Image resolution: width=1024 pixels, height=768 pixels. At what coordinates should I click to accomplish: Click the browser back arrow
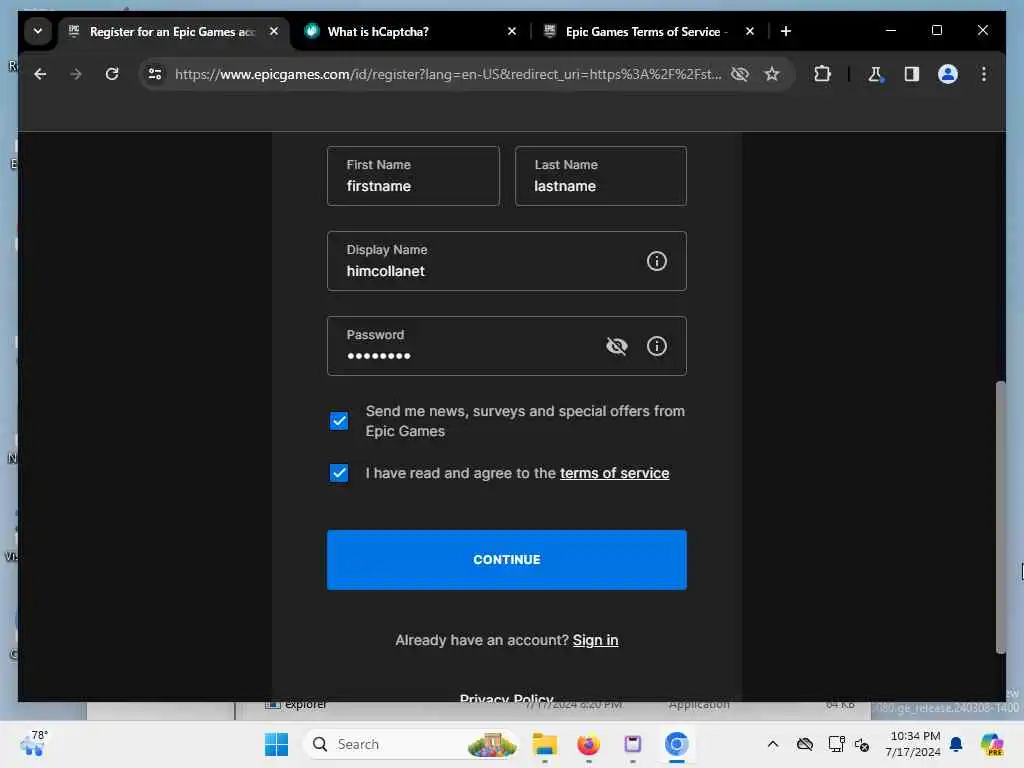tap(40, 74)
